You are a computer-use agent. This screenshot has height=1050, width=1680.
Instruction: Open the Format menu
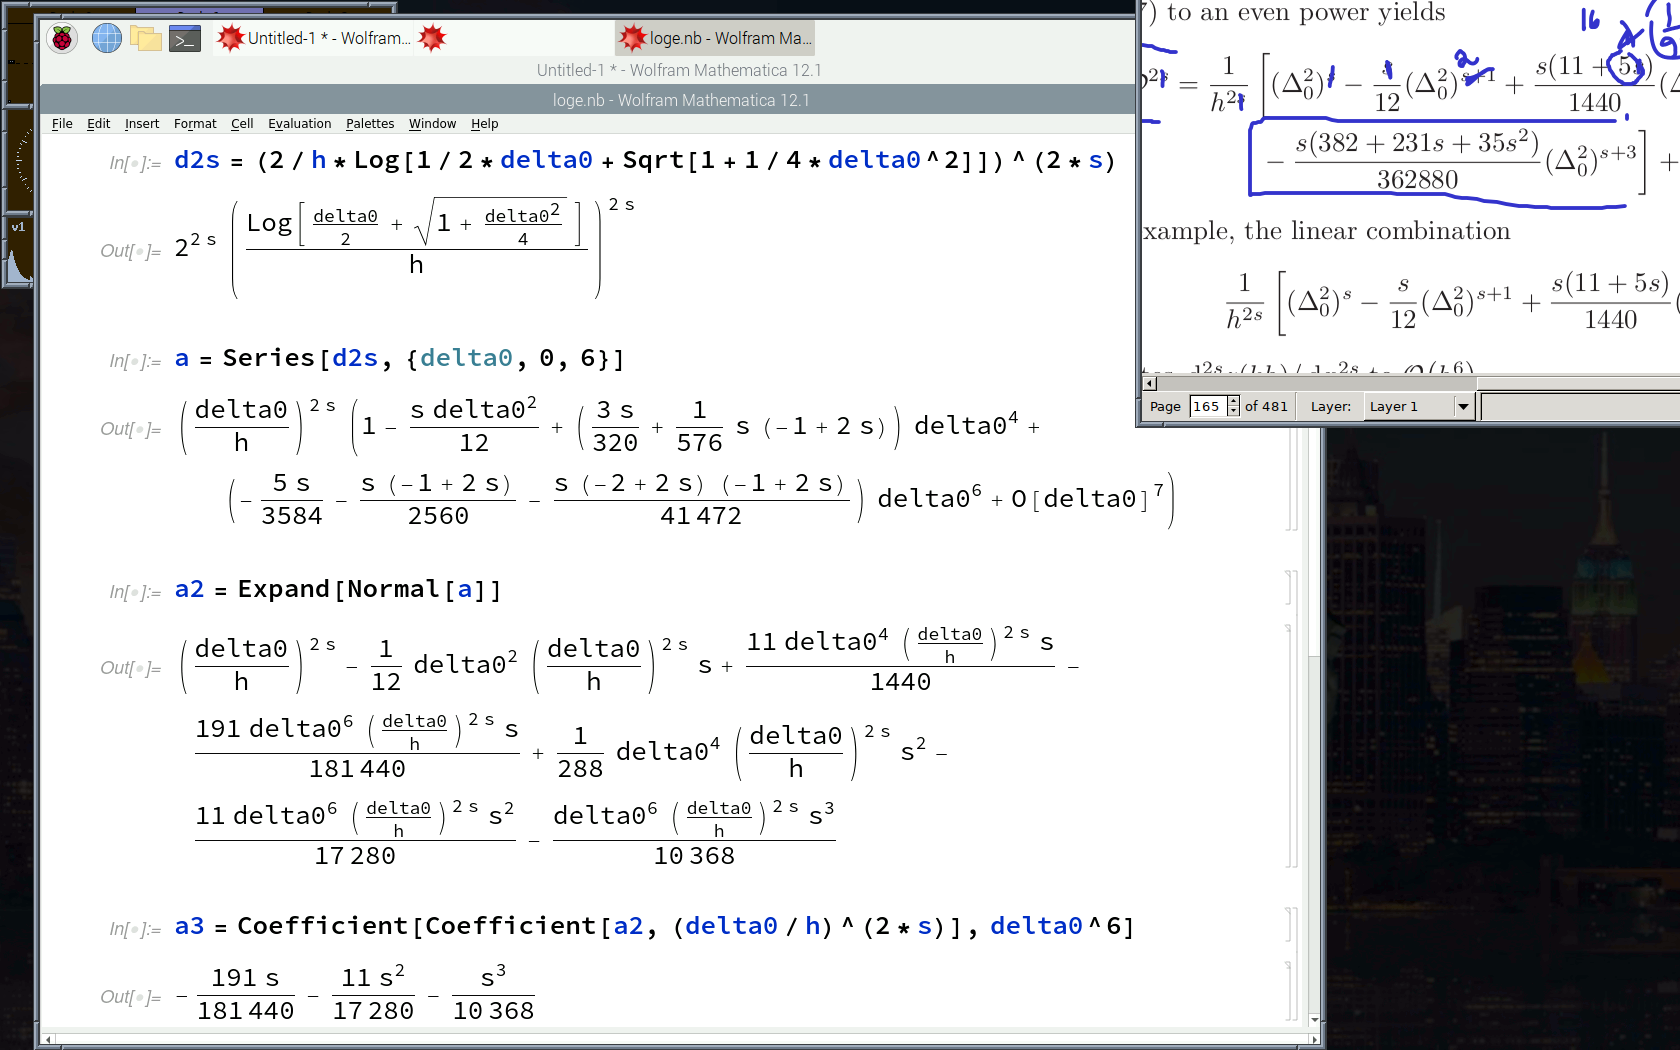(x=195, y=124)
